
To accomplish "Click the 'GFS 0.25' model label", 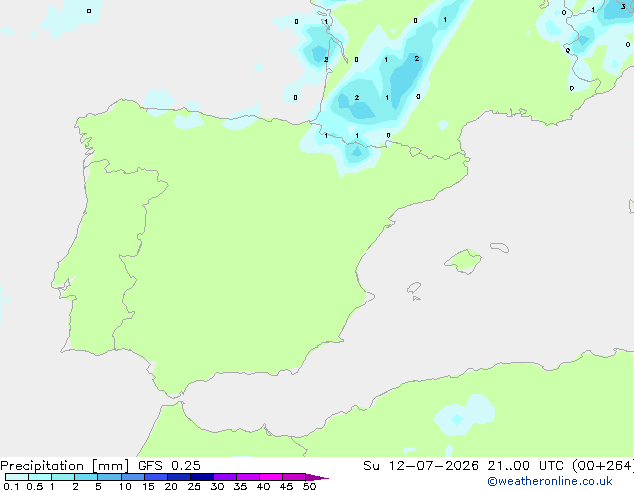I will click(169, 466).
